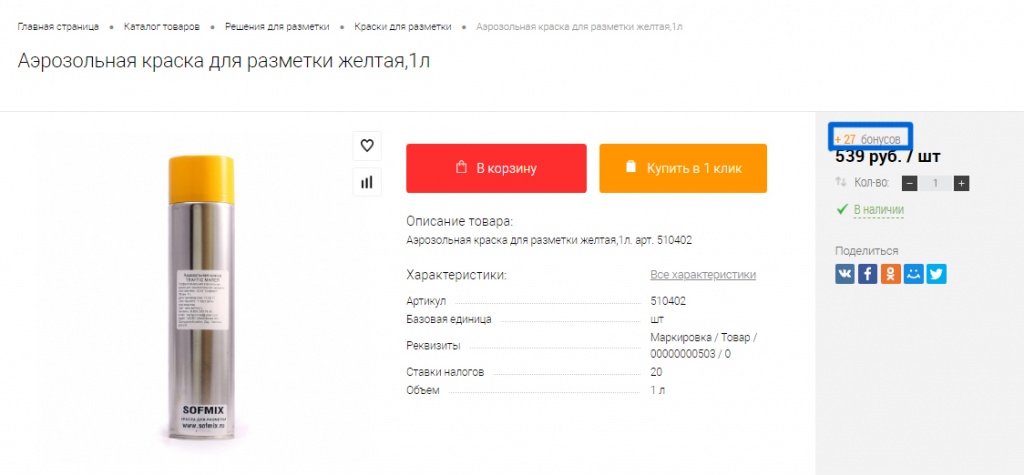1024x475 pixels.
Task: Share via Odnoklassniki icon
Action: (891, 274)
